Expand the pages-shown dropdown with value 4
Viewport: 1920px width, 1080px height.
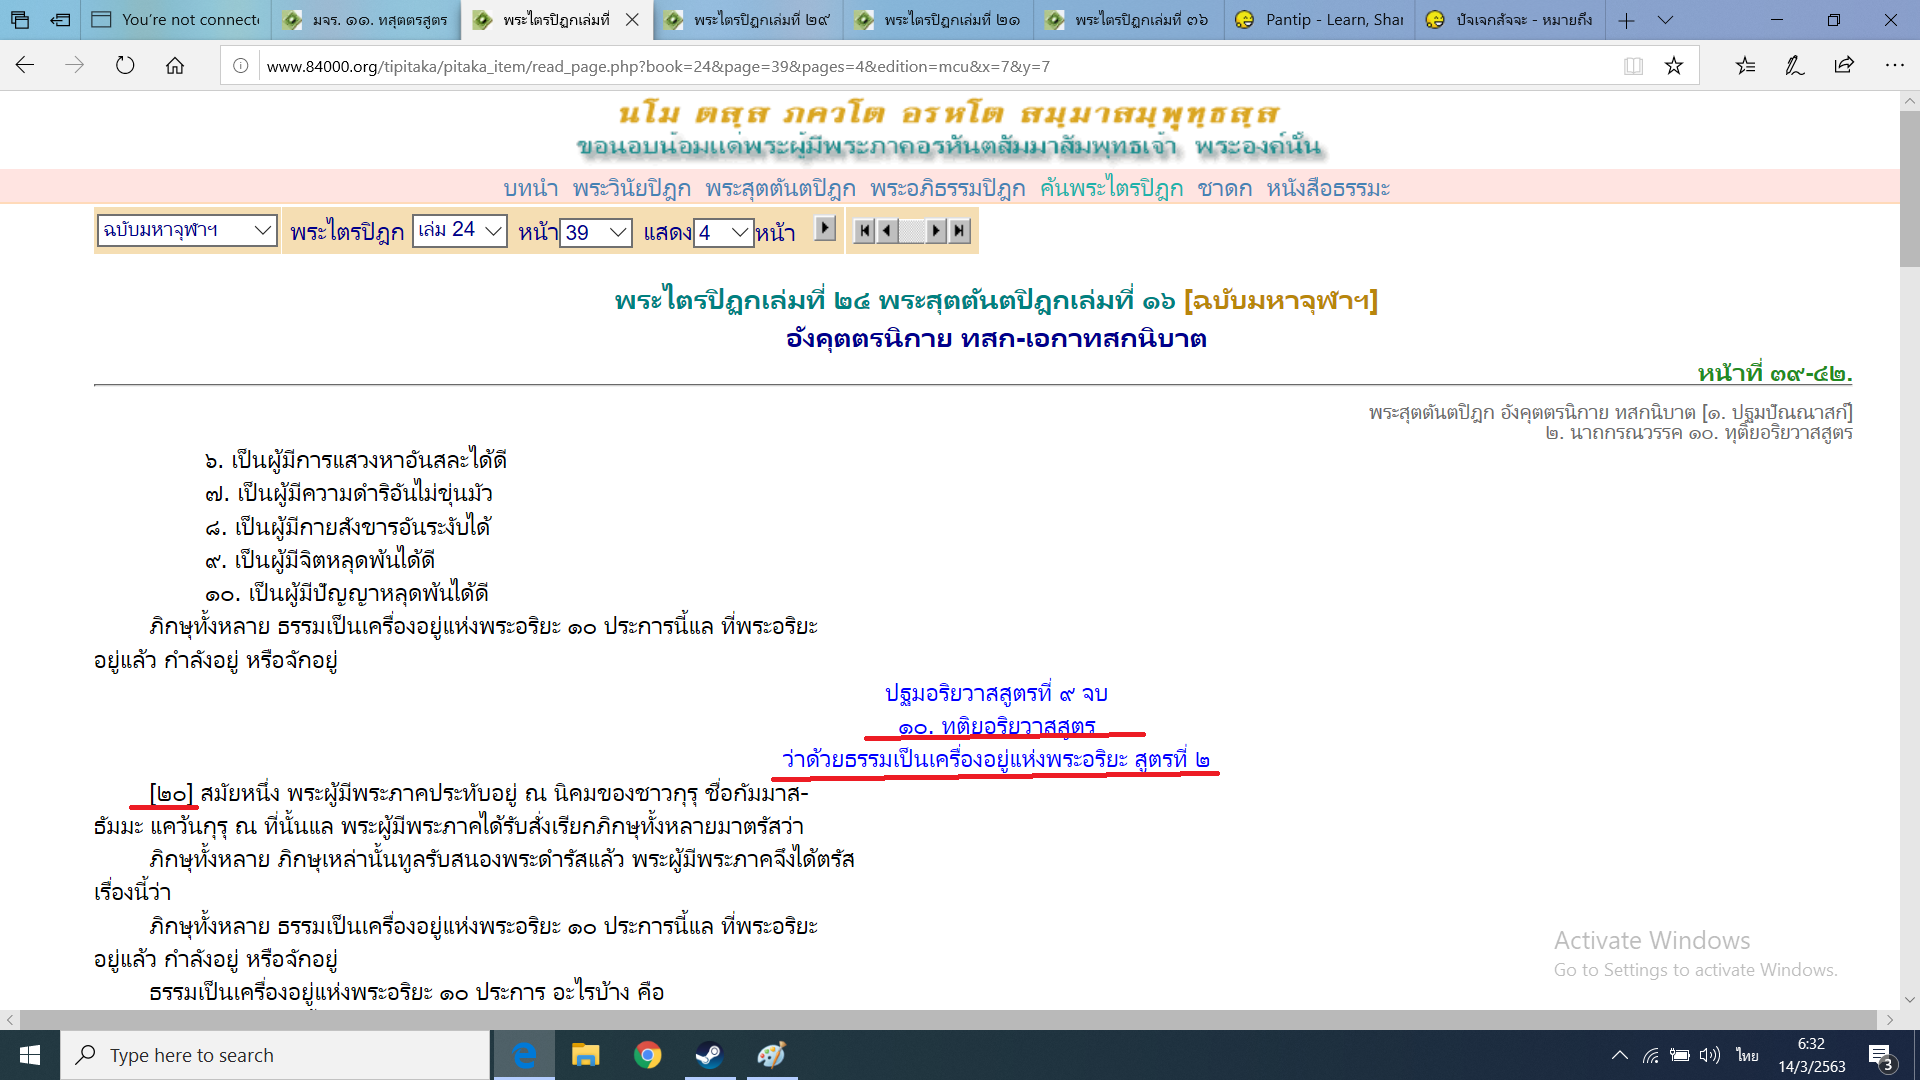coord(723,232)
